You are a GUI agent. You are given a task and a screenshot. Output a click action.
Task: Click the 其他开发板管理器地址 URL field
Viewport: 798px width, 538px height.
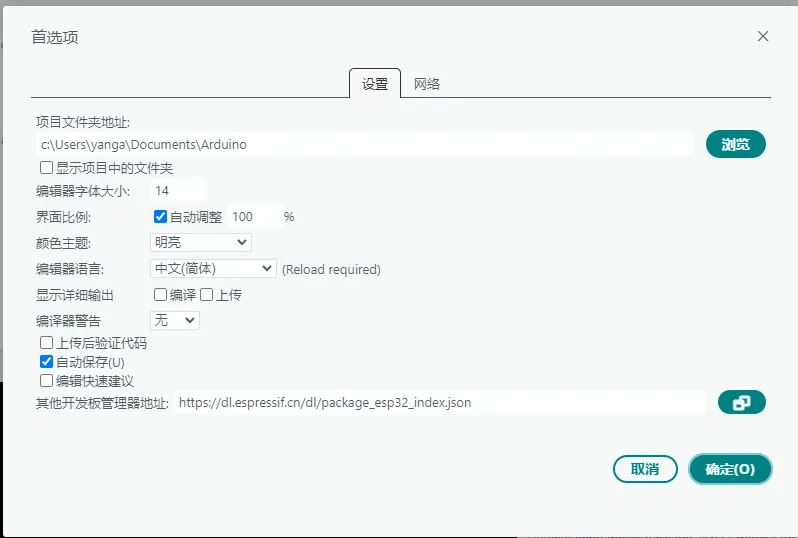click(x=440, y=403)
